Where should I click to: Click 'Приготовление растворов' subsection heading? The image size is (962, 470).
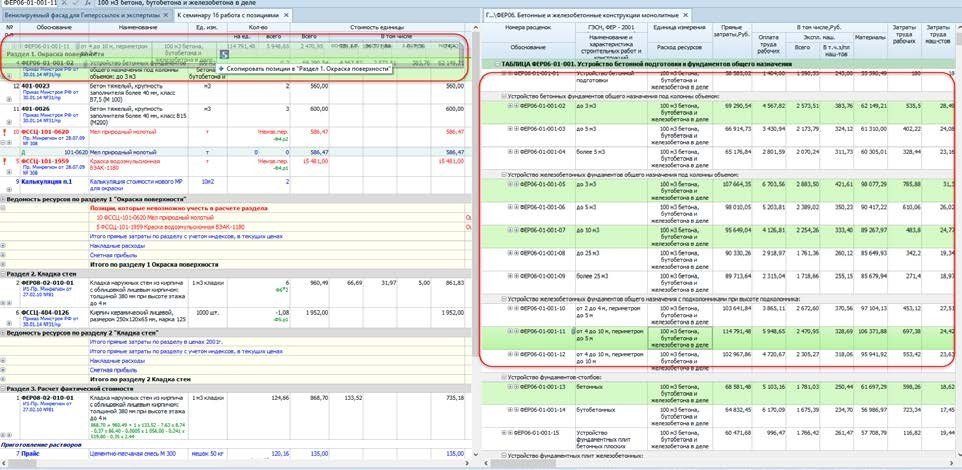pos(41,444)
